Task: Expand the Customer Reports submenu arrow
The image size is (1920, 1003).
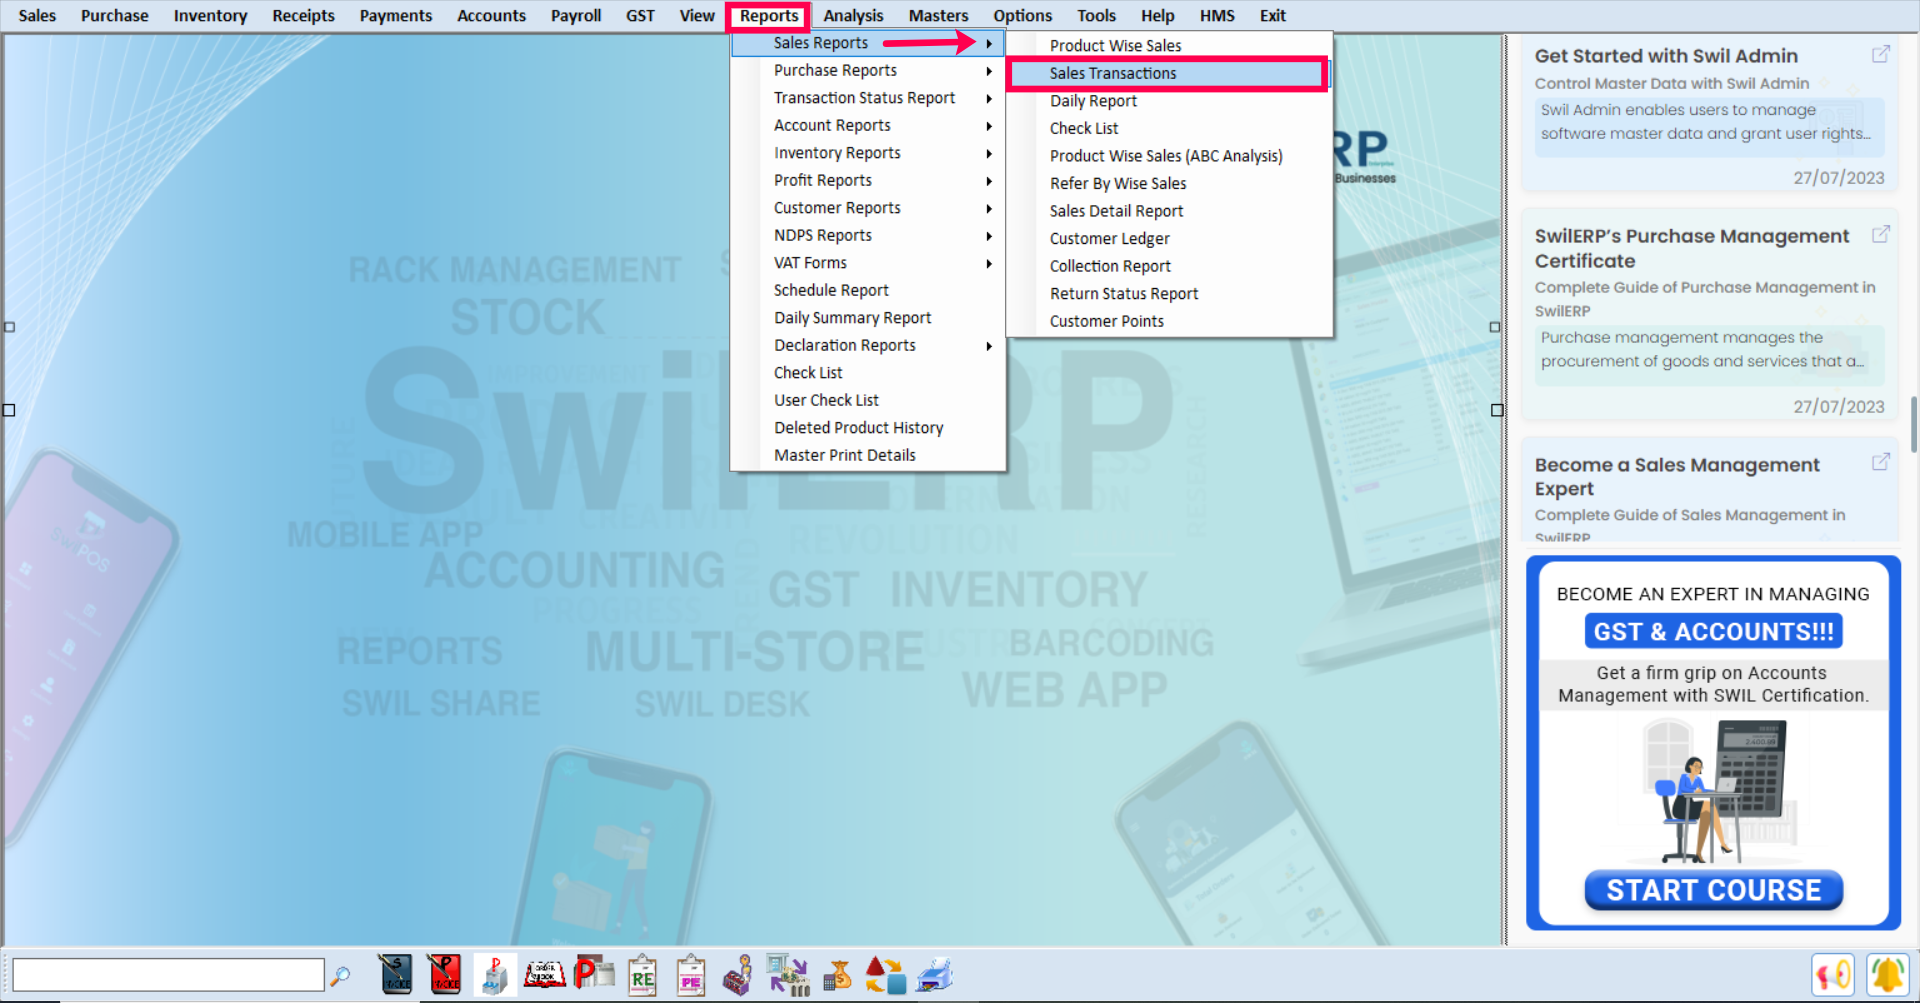Action: point(989,208)
